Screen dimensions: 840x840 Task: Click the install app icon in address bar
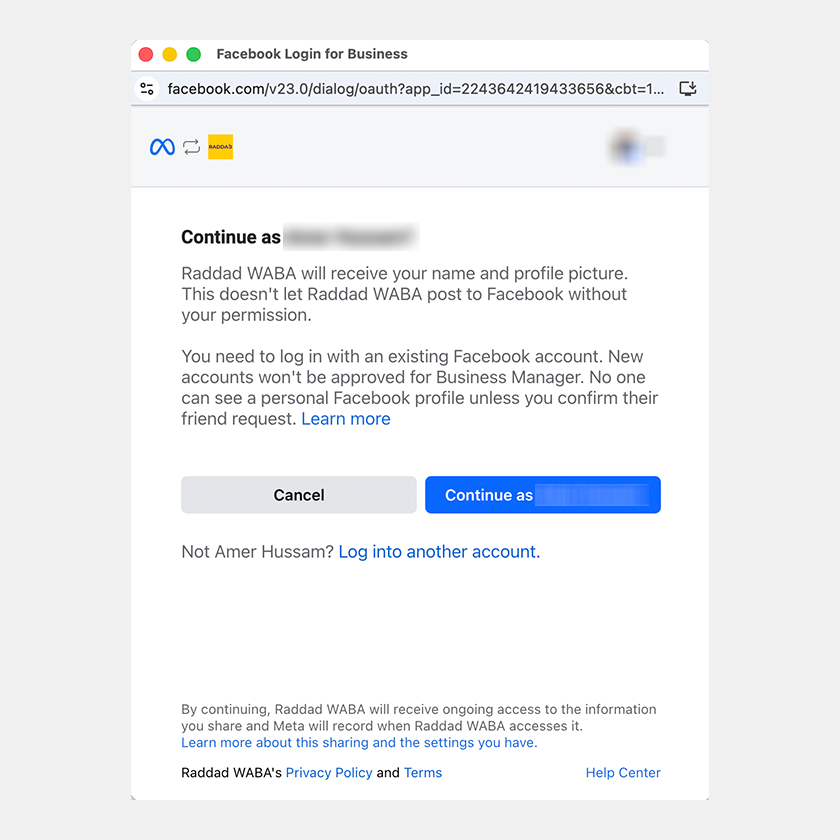tap(687, 89)
